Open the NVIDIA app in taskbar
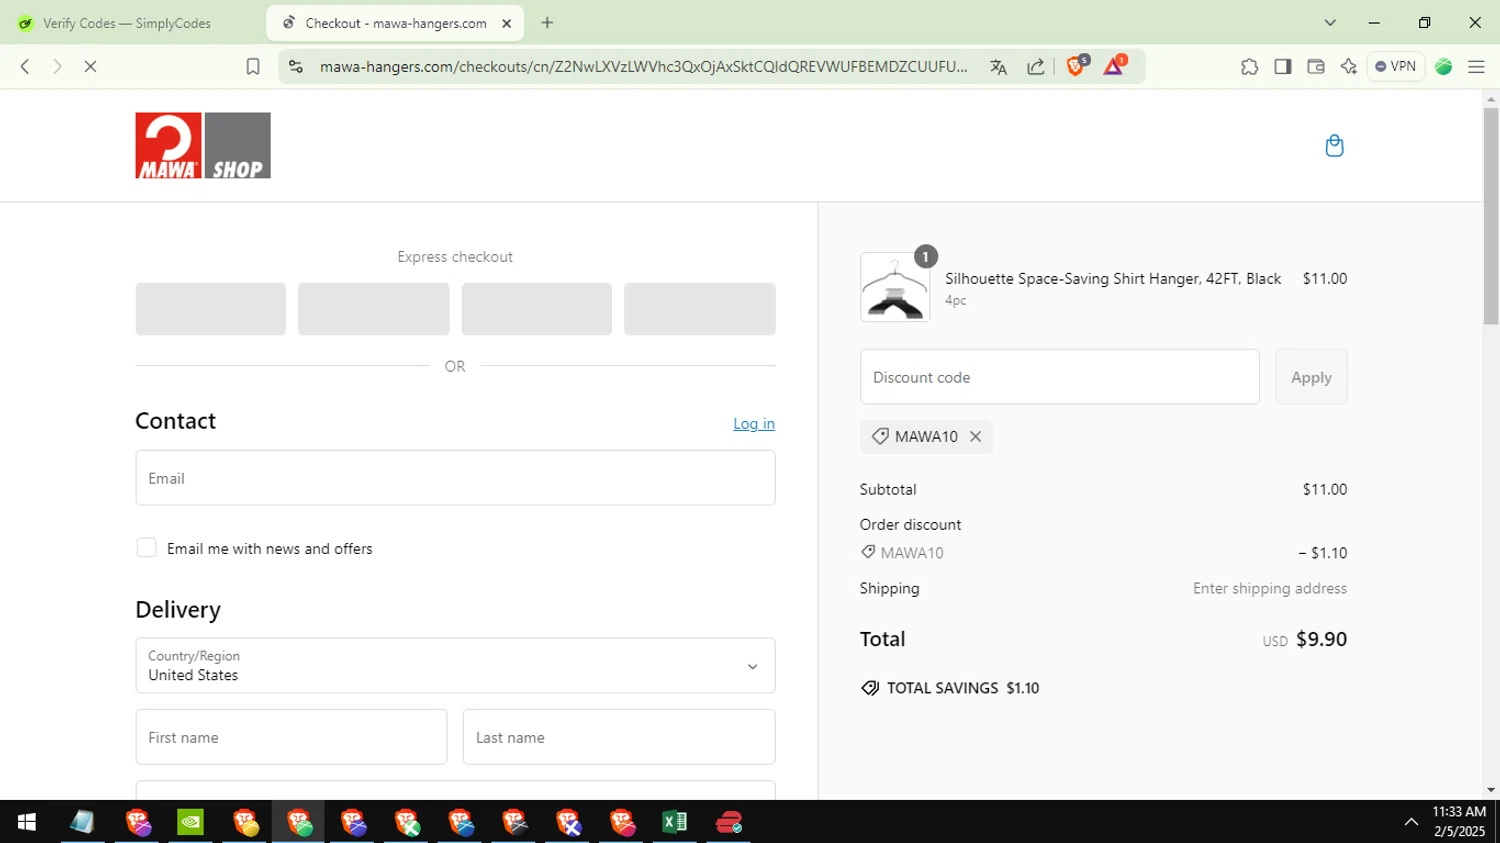 coord(190,822)
